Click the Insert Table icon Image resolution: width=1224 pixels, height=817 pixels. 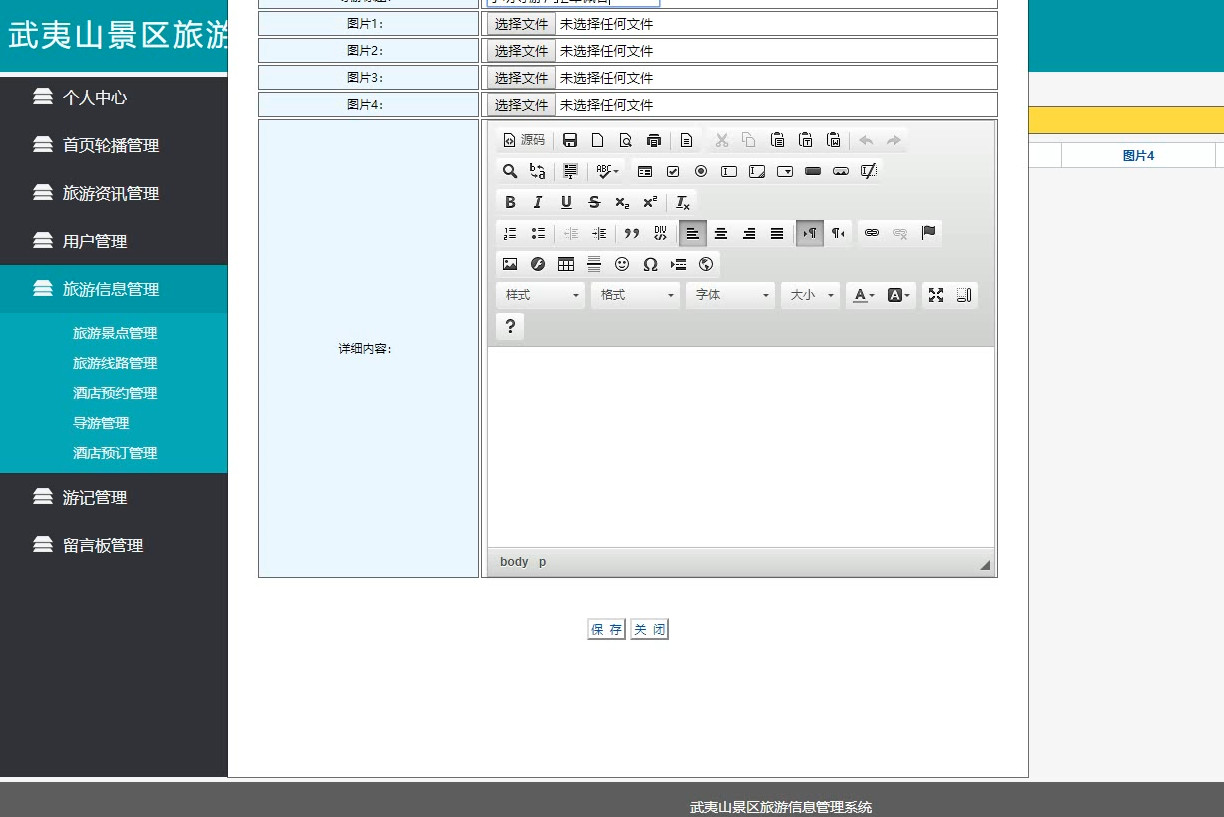click(x=566, y=264)
